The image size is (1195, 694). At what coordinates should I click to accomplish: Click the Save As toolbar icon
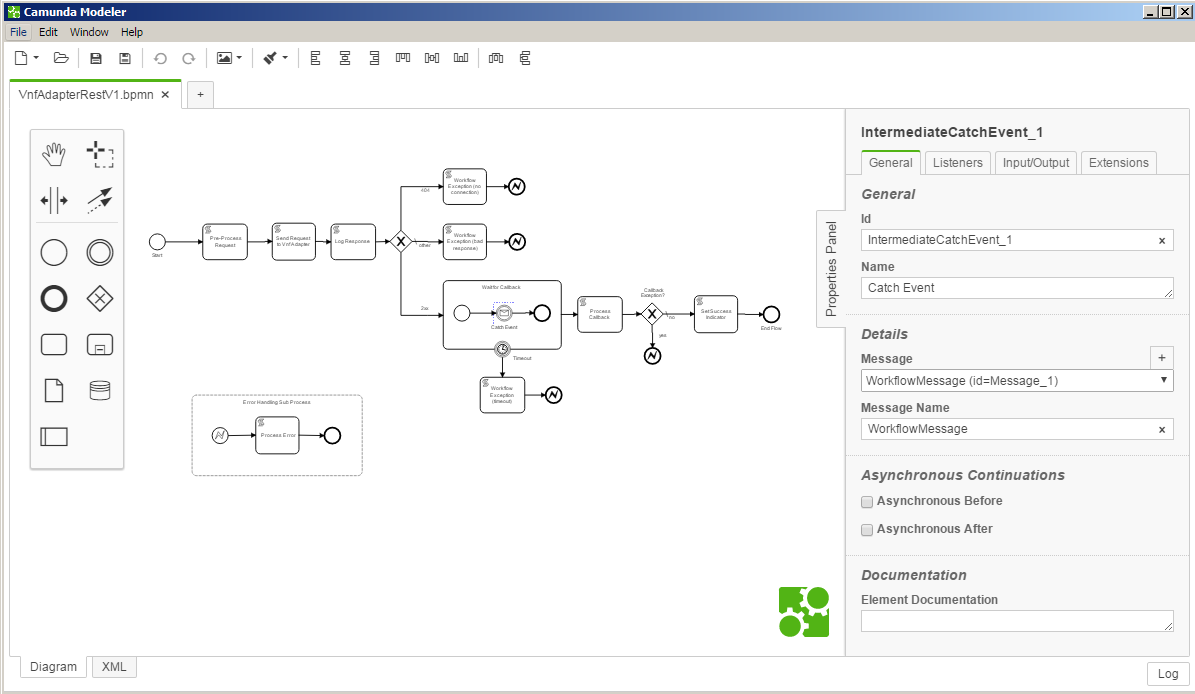pyautogui.click(x=125, y=58)
